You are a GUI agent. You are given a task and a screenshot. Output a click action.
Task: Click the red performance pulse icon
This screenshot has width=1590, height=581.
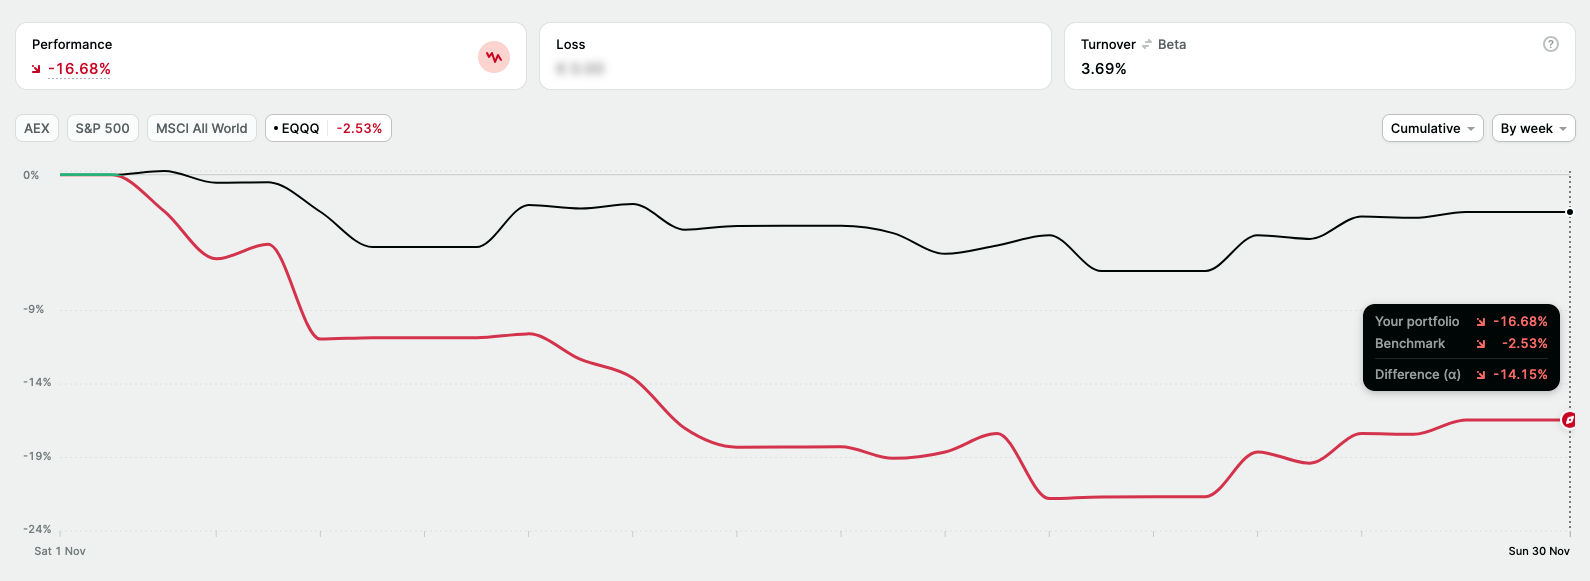pyautogui.click(x=494, y=57)
